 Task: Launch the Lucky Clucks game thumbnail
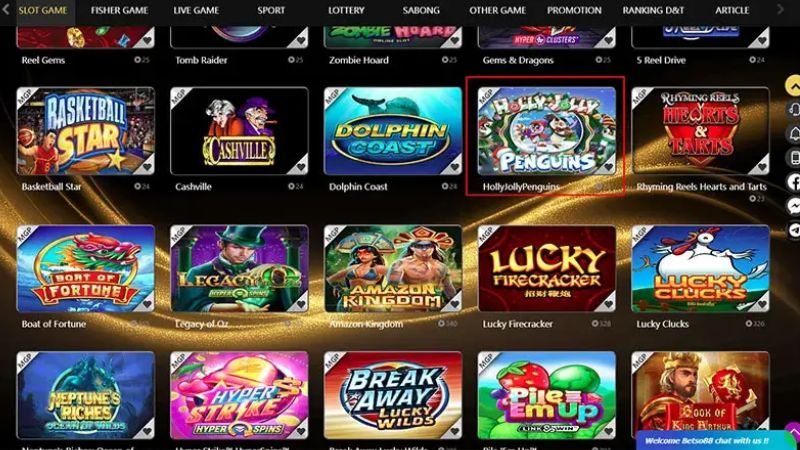pos(700,268)
